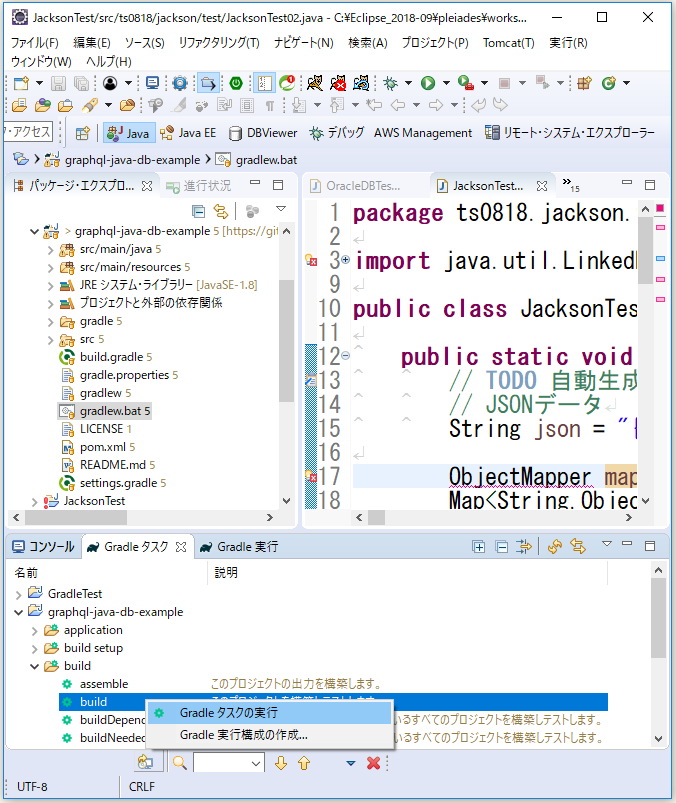Click the New file wizard icon
676x803 pixels.
(21, 83)
